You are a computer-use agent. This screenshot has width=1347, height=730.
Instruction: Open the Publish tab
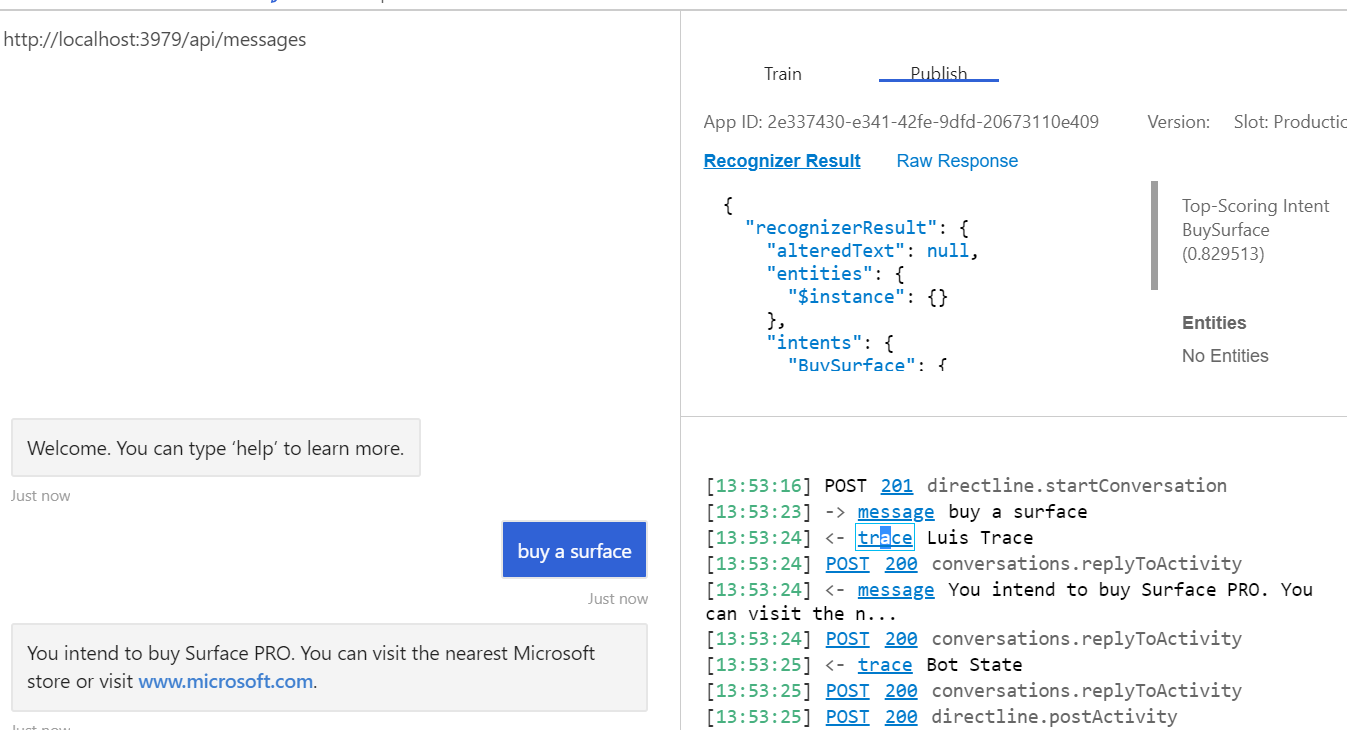click(x=938, y=74)
